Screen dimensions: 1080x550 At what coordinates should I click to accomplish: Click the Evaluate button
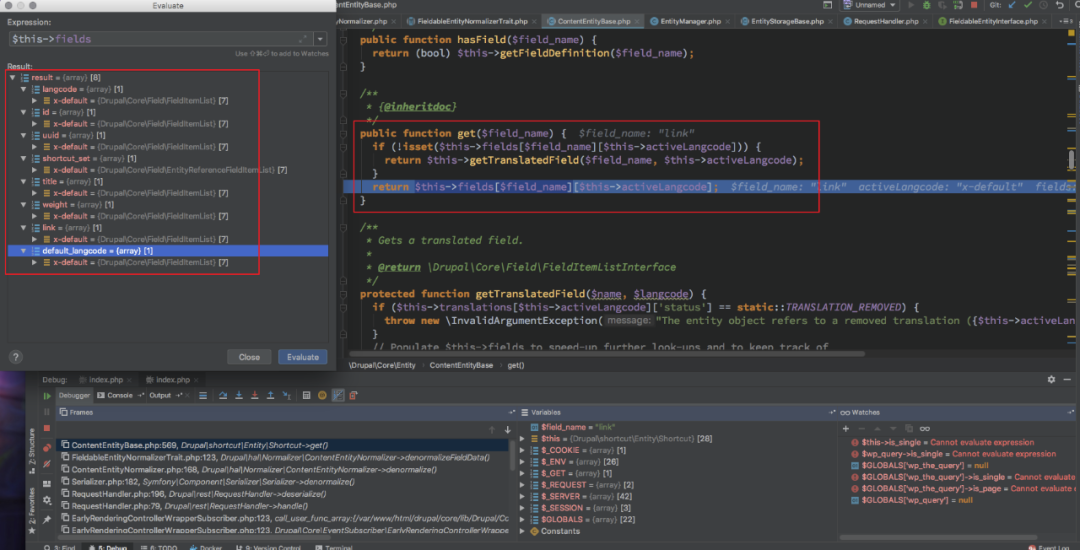(303, 357)
